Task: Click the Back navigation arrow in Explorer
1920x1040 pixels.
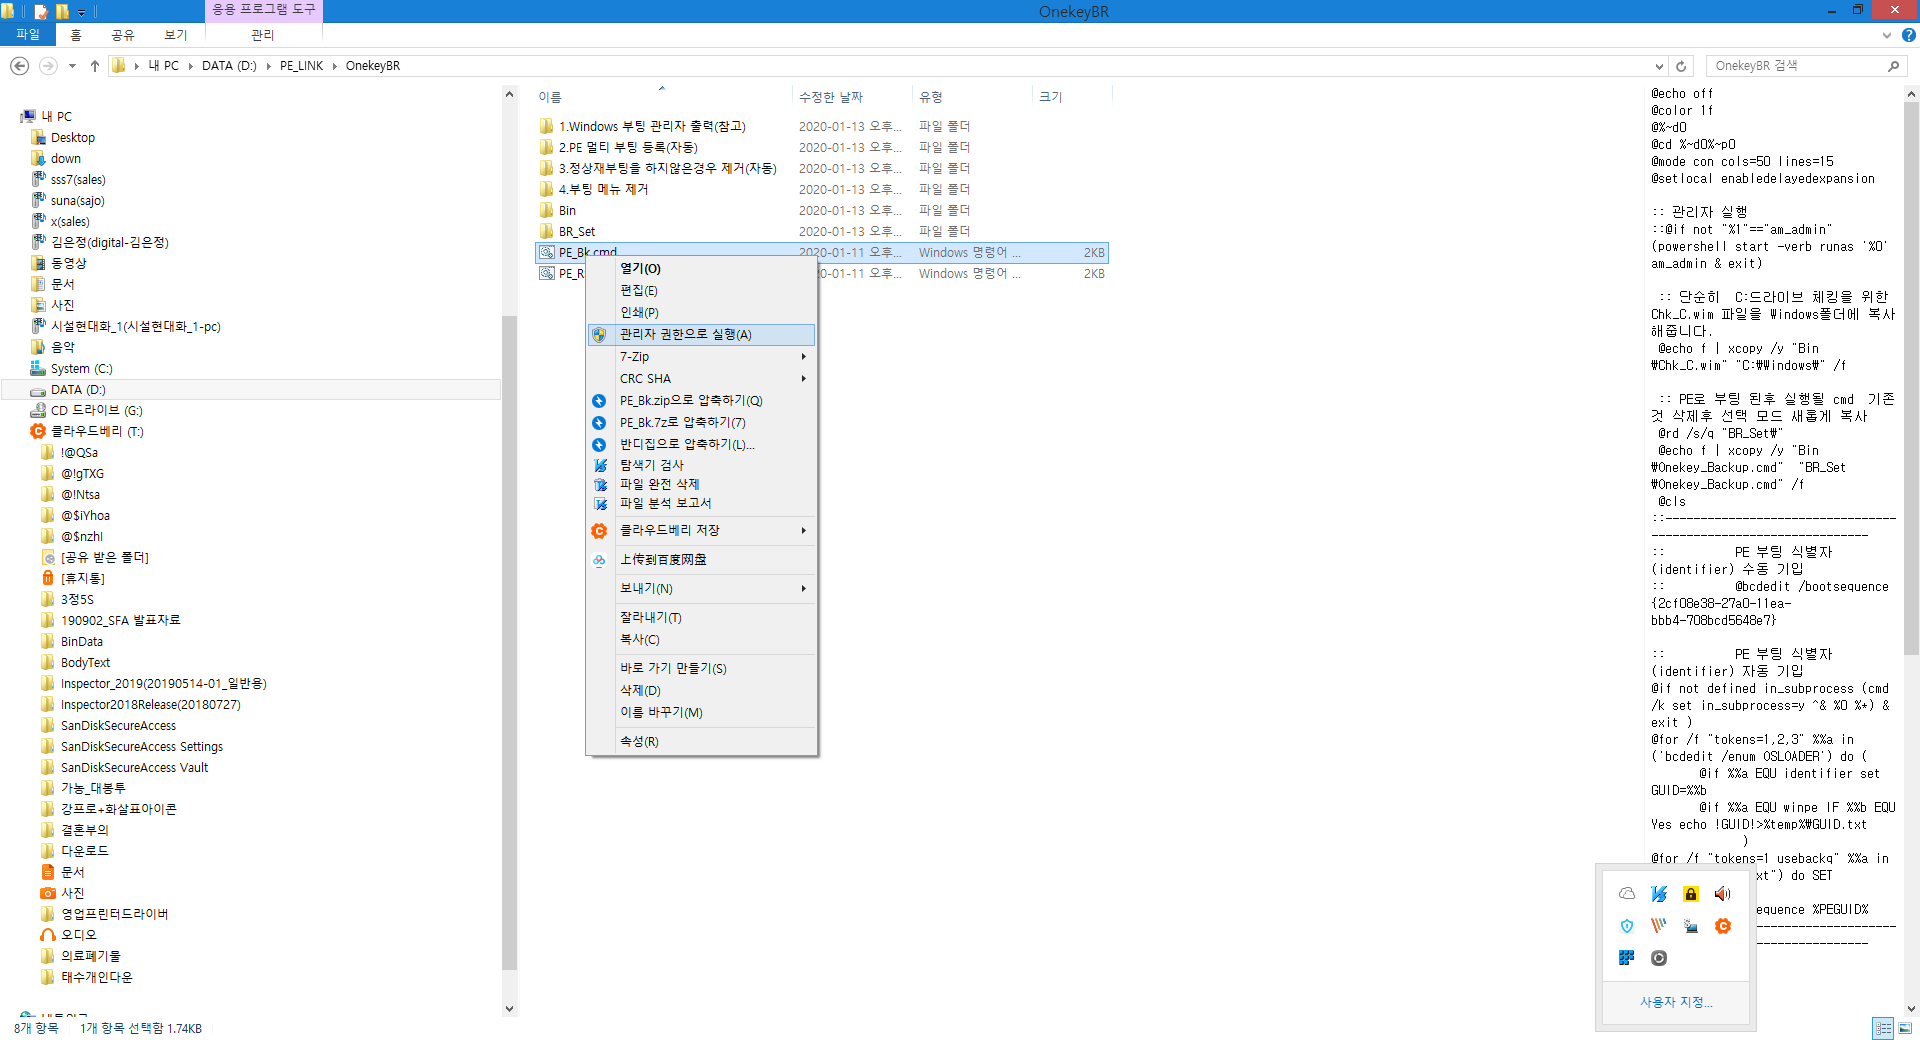Action: pyautogui.click(x=19, y=66)
